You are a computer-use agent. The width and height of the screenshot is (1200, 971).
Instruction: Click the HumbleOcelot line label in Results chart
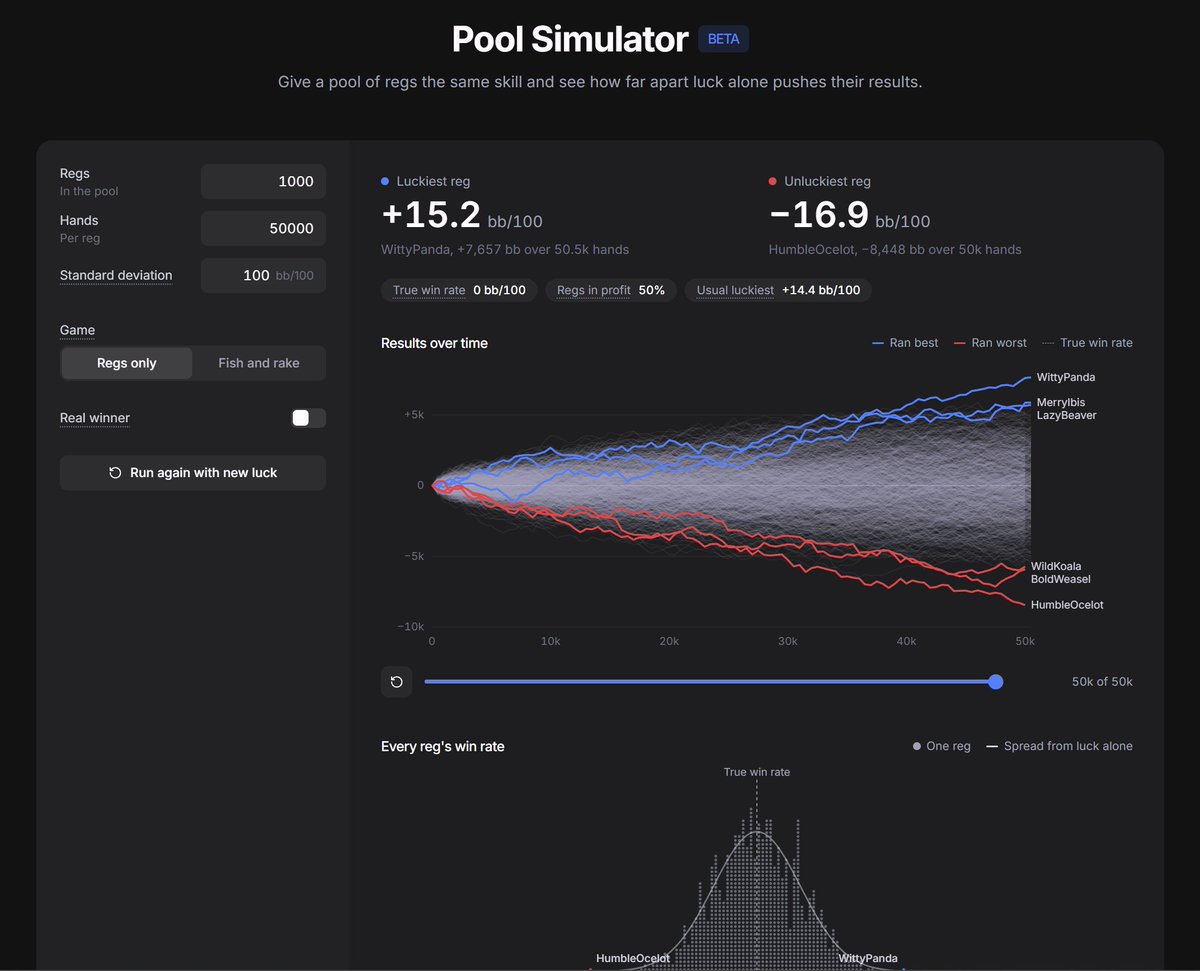[x=1067, y=605]
